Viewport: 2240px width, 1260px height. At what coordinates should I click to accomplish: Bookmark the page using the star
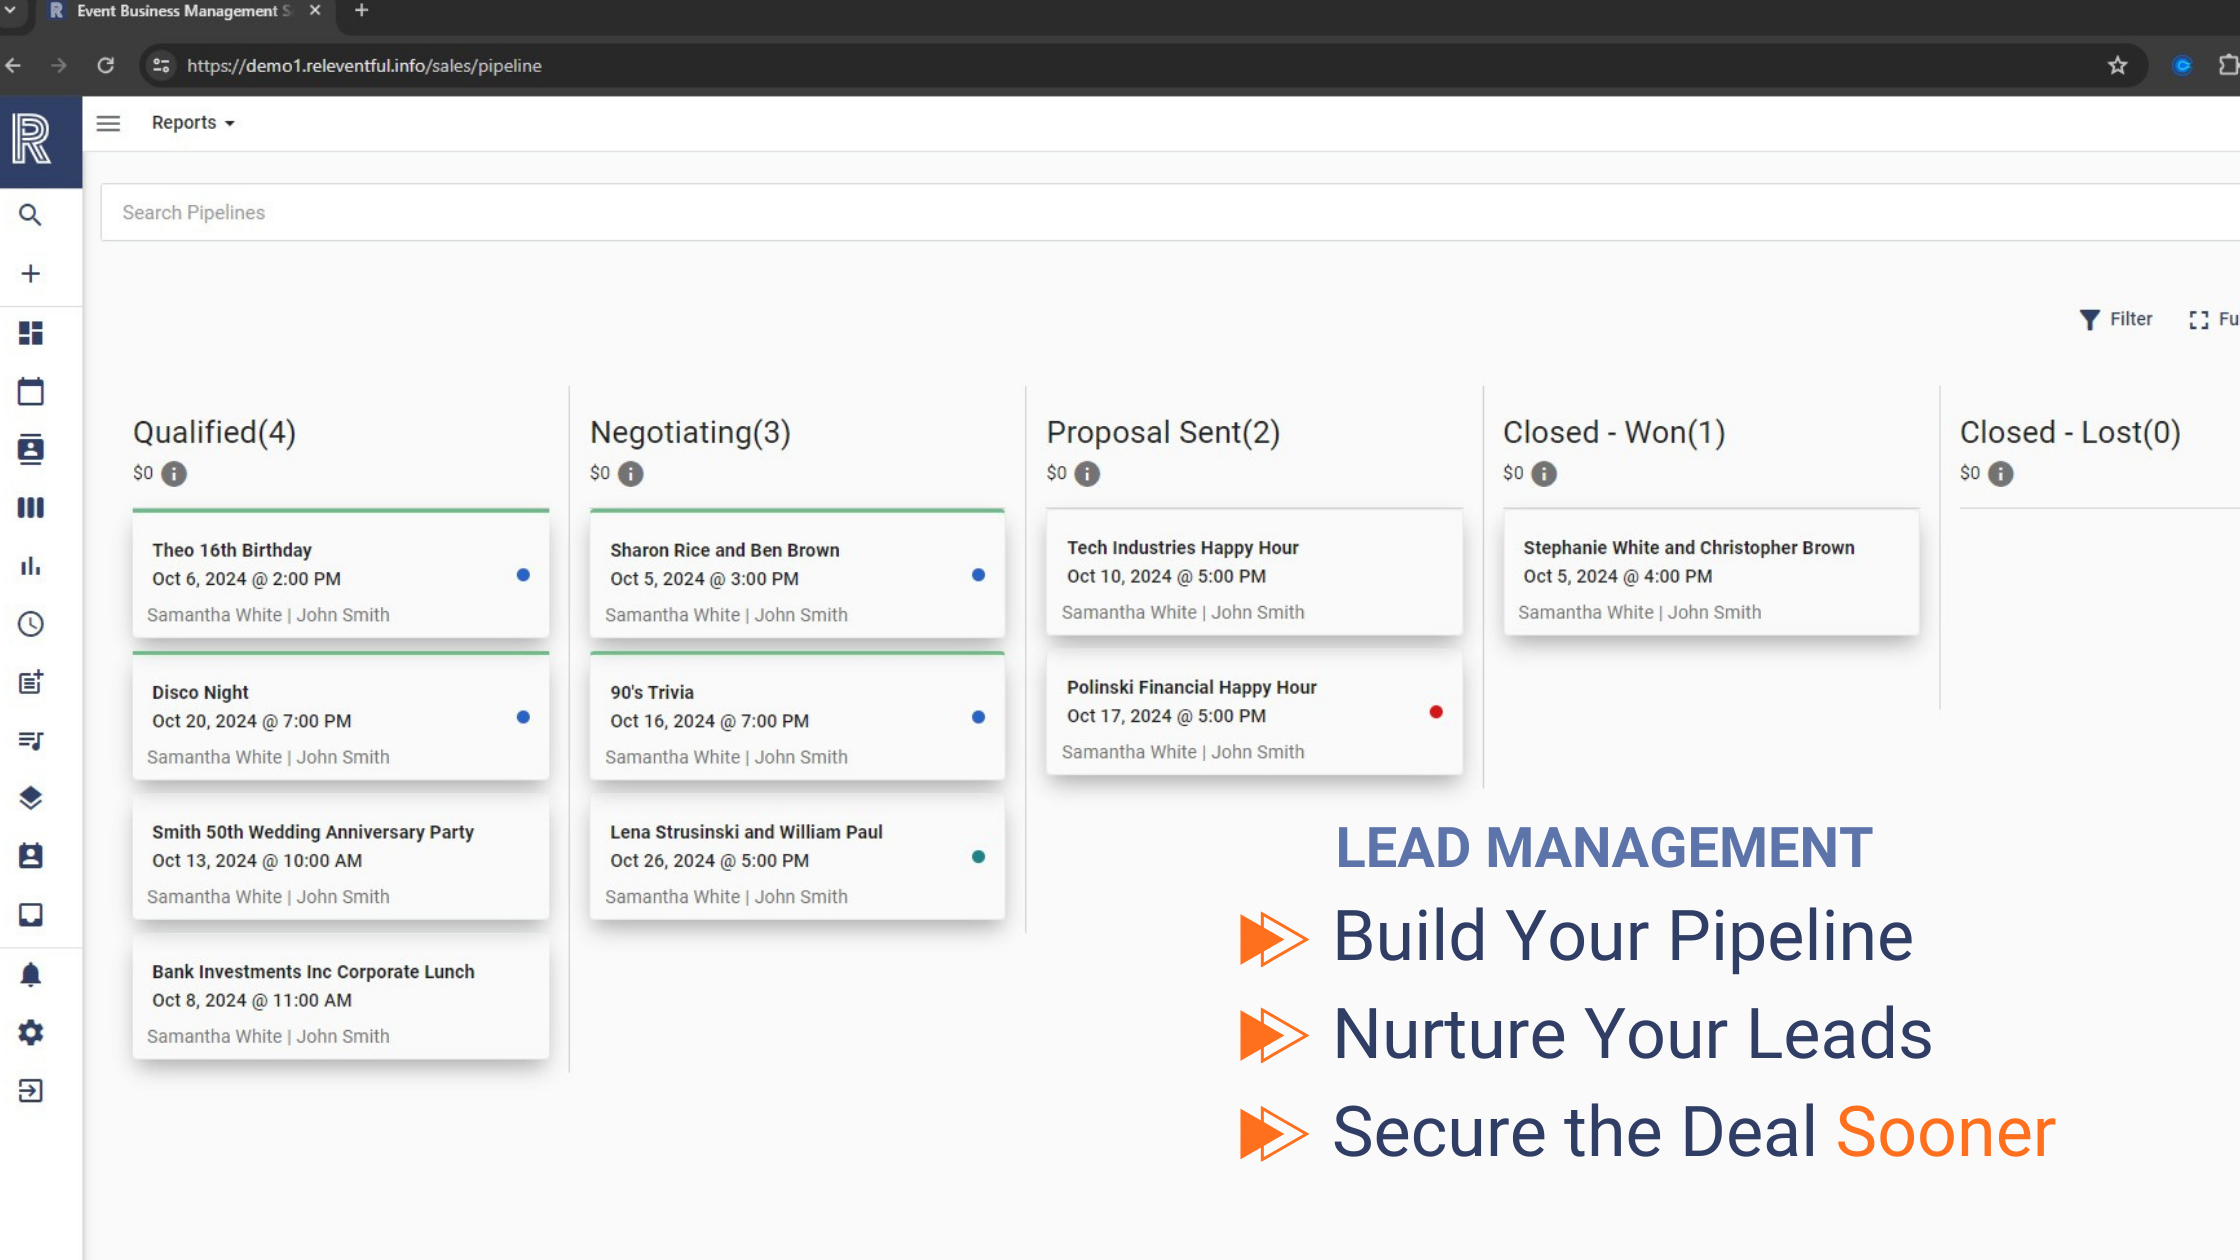coord(2117,65)
